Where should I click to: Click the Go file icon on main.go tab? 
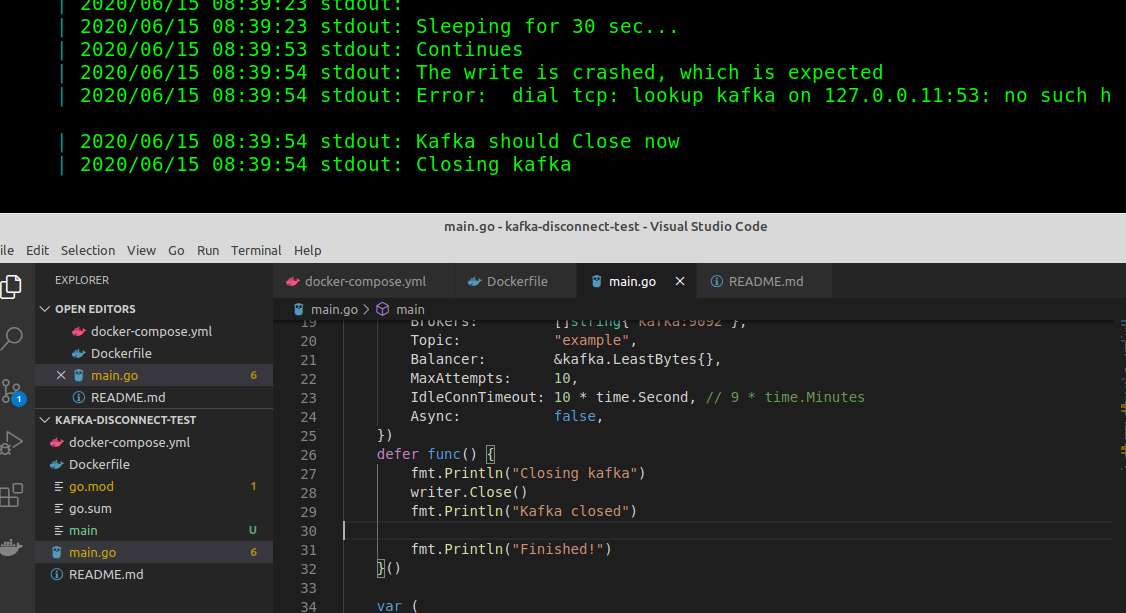[597, 281]
